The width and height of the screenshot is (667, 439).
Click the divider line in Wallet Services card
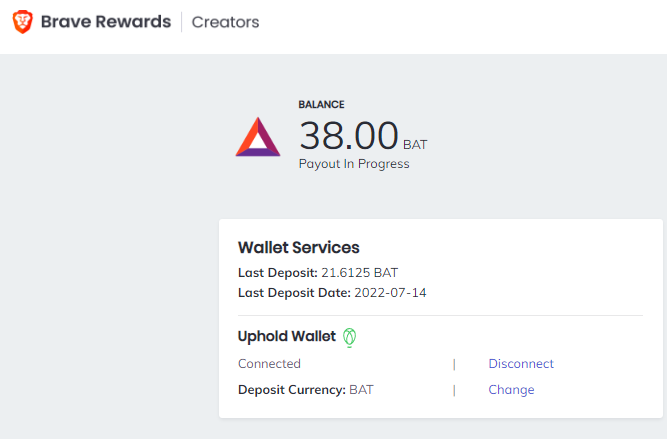click(440, 316)
